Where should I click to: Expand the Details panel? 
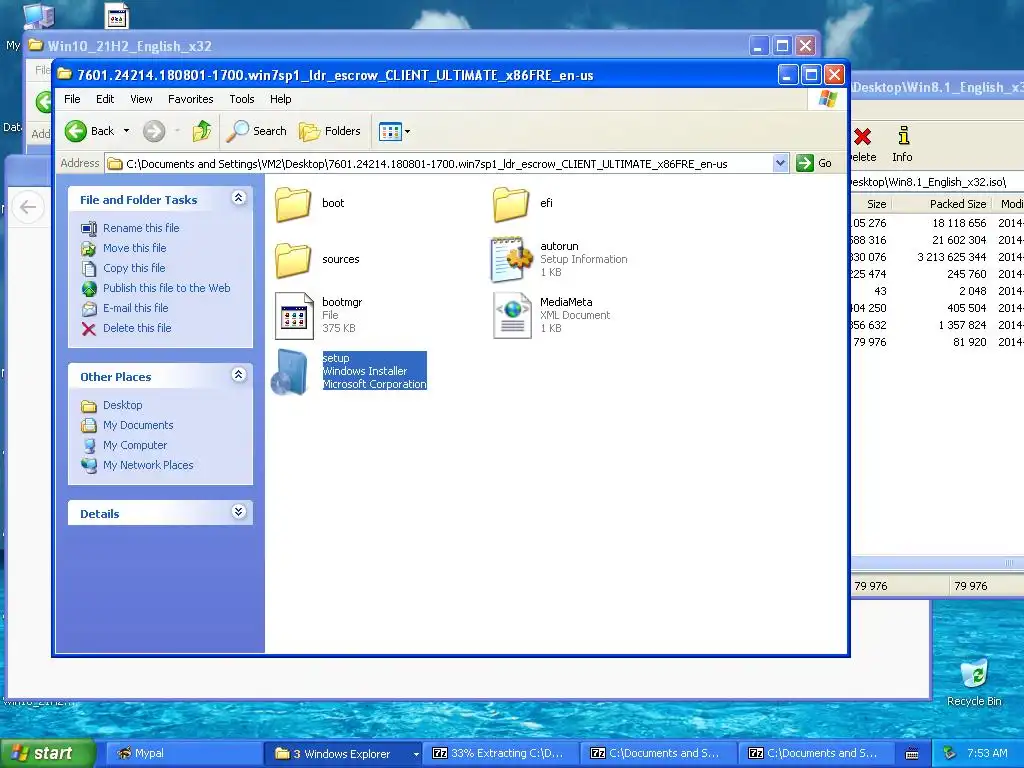point(239,513)
